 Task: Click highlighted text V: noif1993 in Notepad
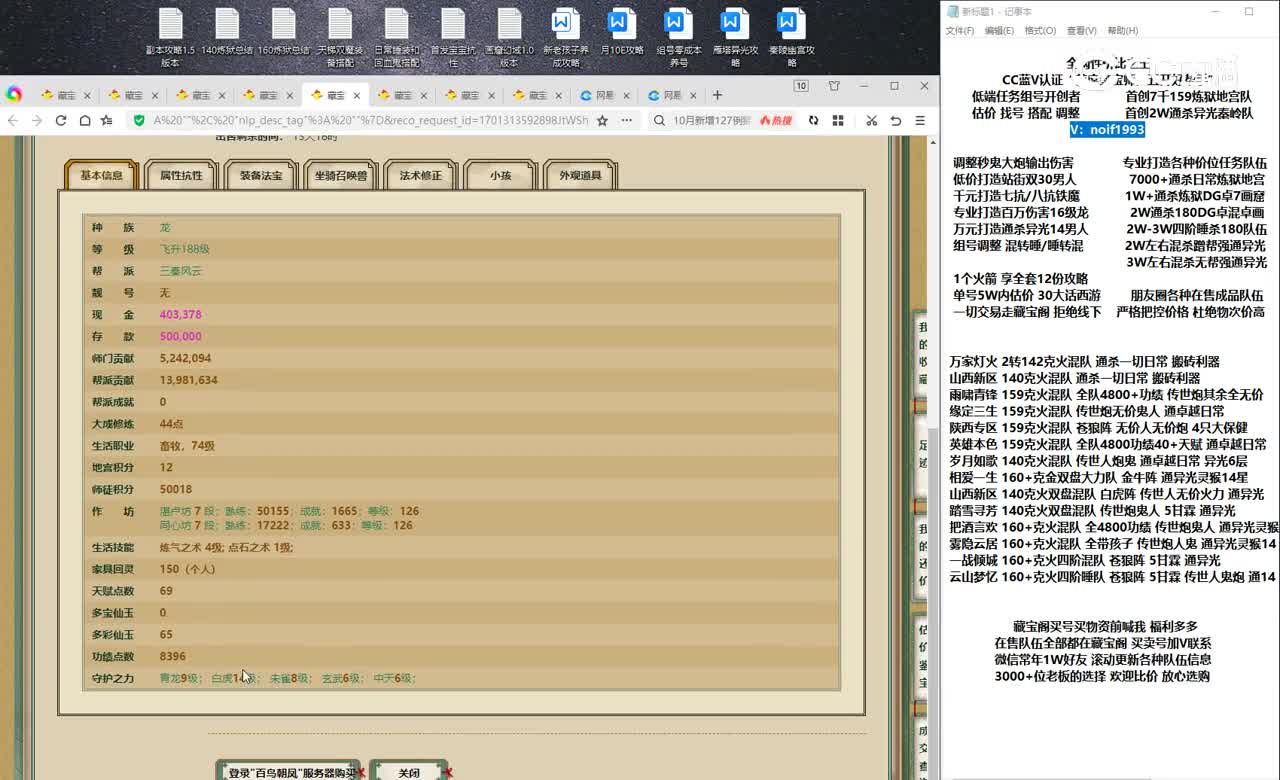pos(1107,129)
